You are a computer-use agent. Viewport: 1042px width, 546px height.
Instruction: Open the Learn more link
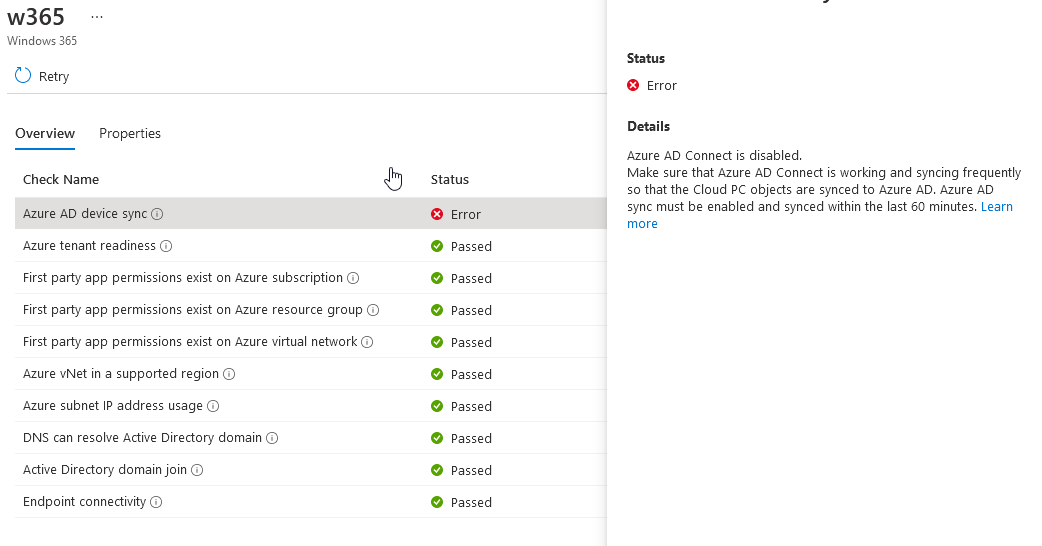pos(996,207)
